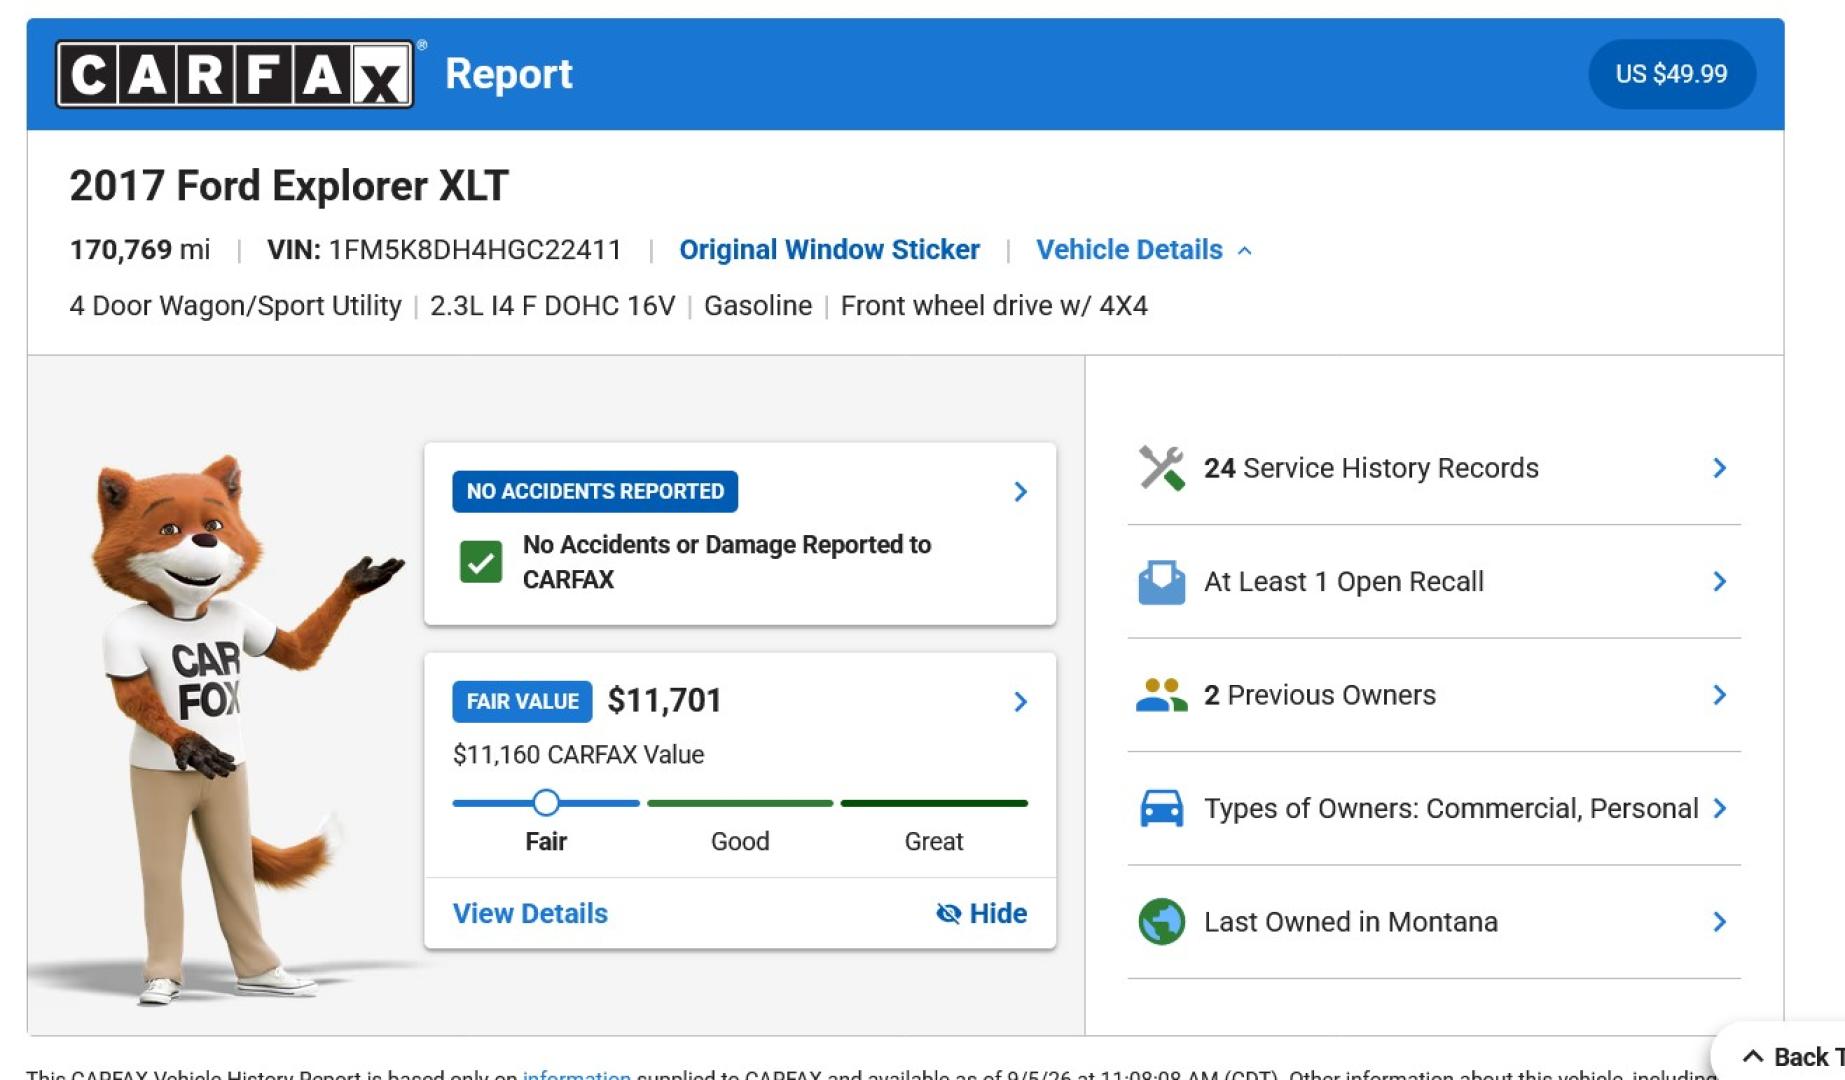Viewport: 1845px width, 1080px height.
Task: Click the Fair label under value bar
Action: point(546,842)
